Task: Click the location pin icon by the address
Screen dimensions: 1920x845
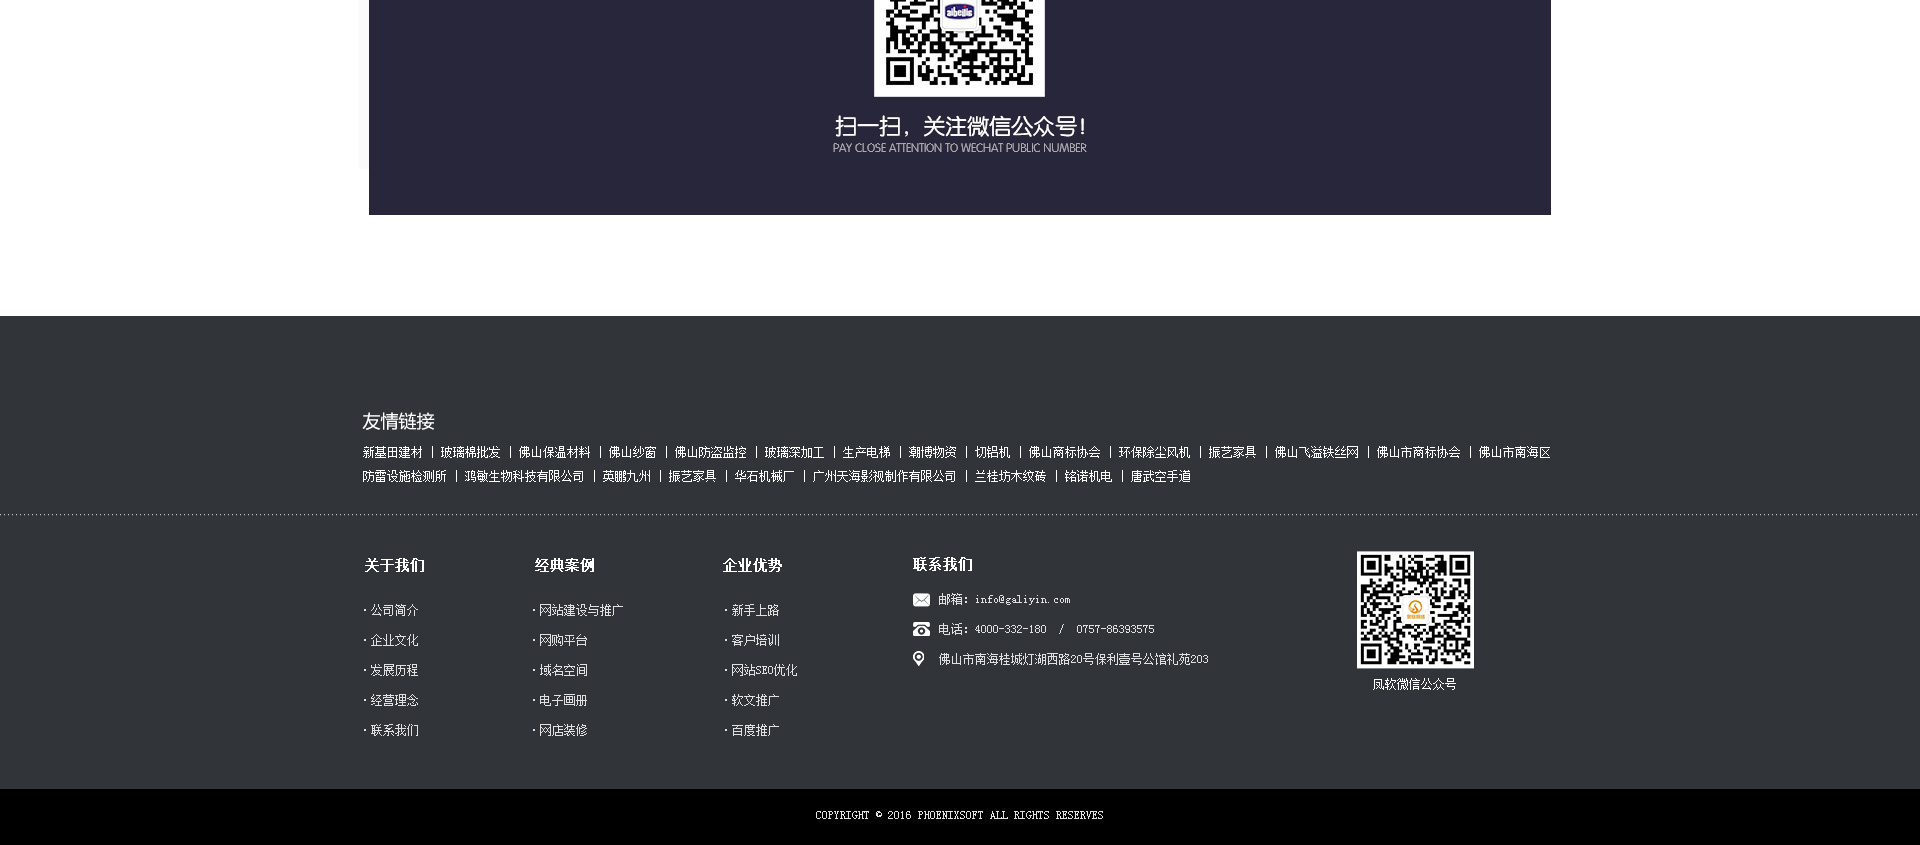Action: coord(919,659)
